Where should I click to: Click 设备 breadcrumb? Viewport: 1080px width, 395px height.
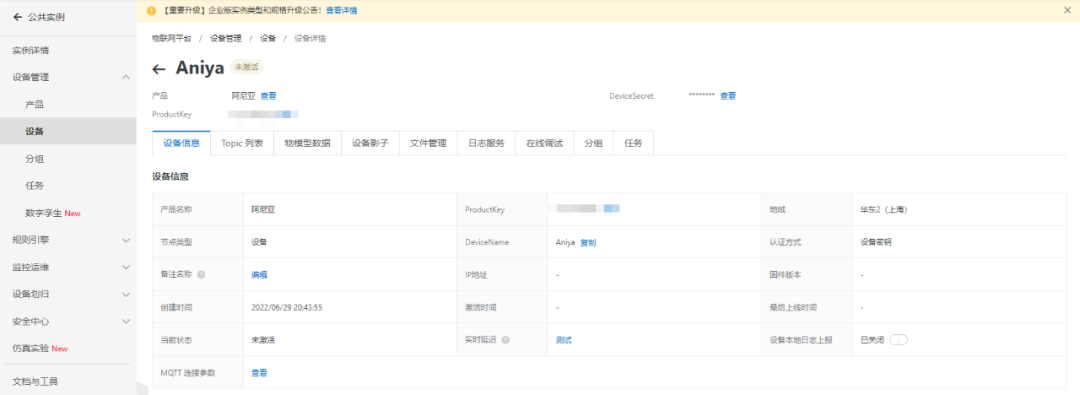268,39
